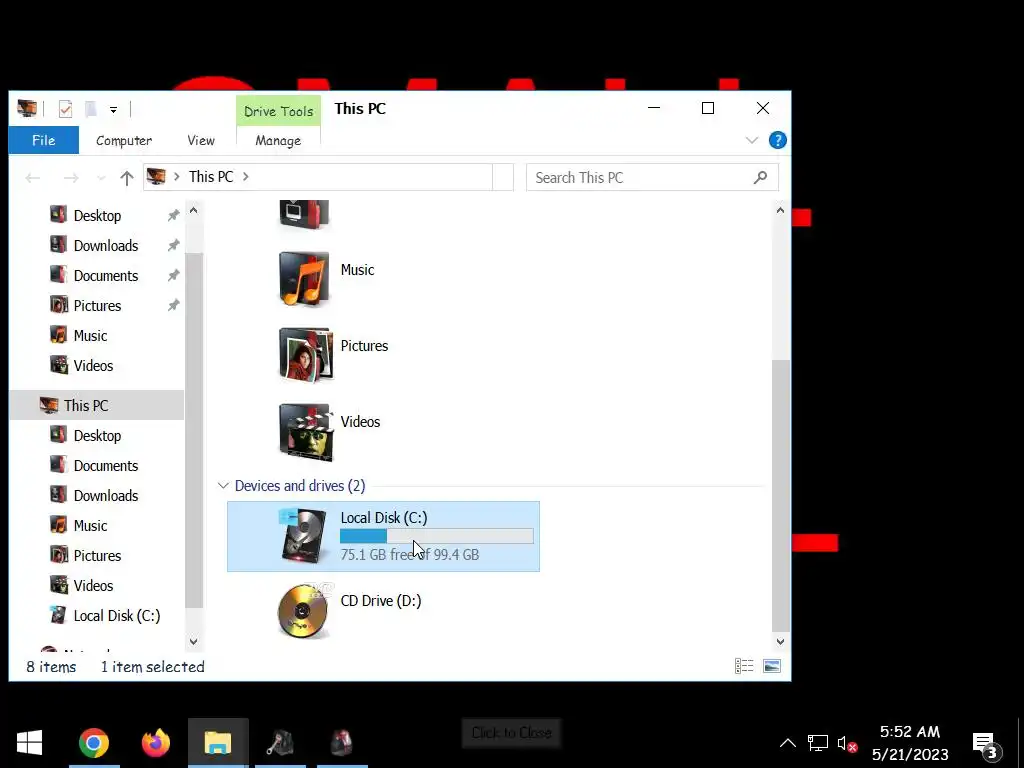Click the Pictures folder icon in content area
This screenshot has width=1024, height=768.
pyautogui.click(x=306, y=355)
